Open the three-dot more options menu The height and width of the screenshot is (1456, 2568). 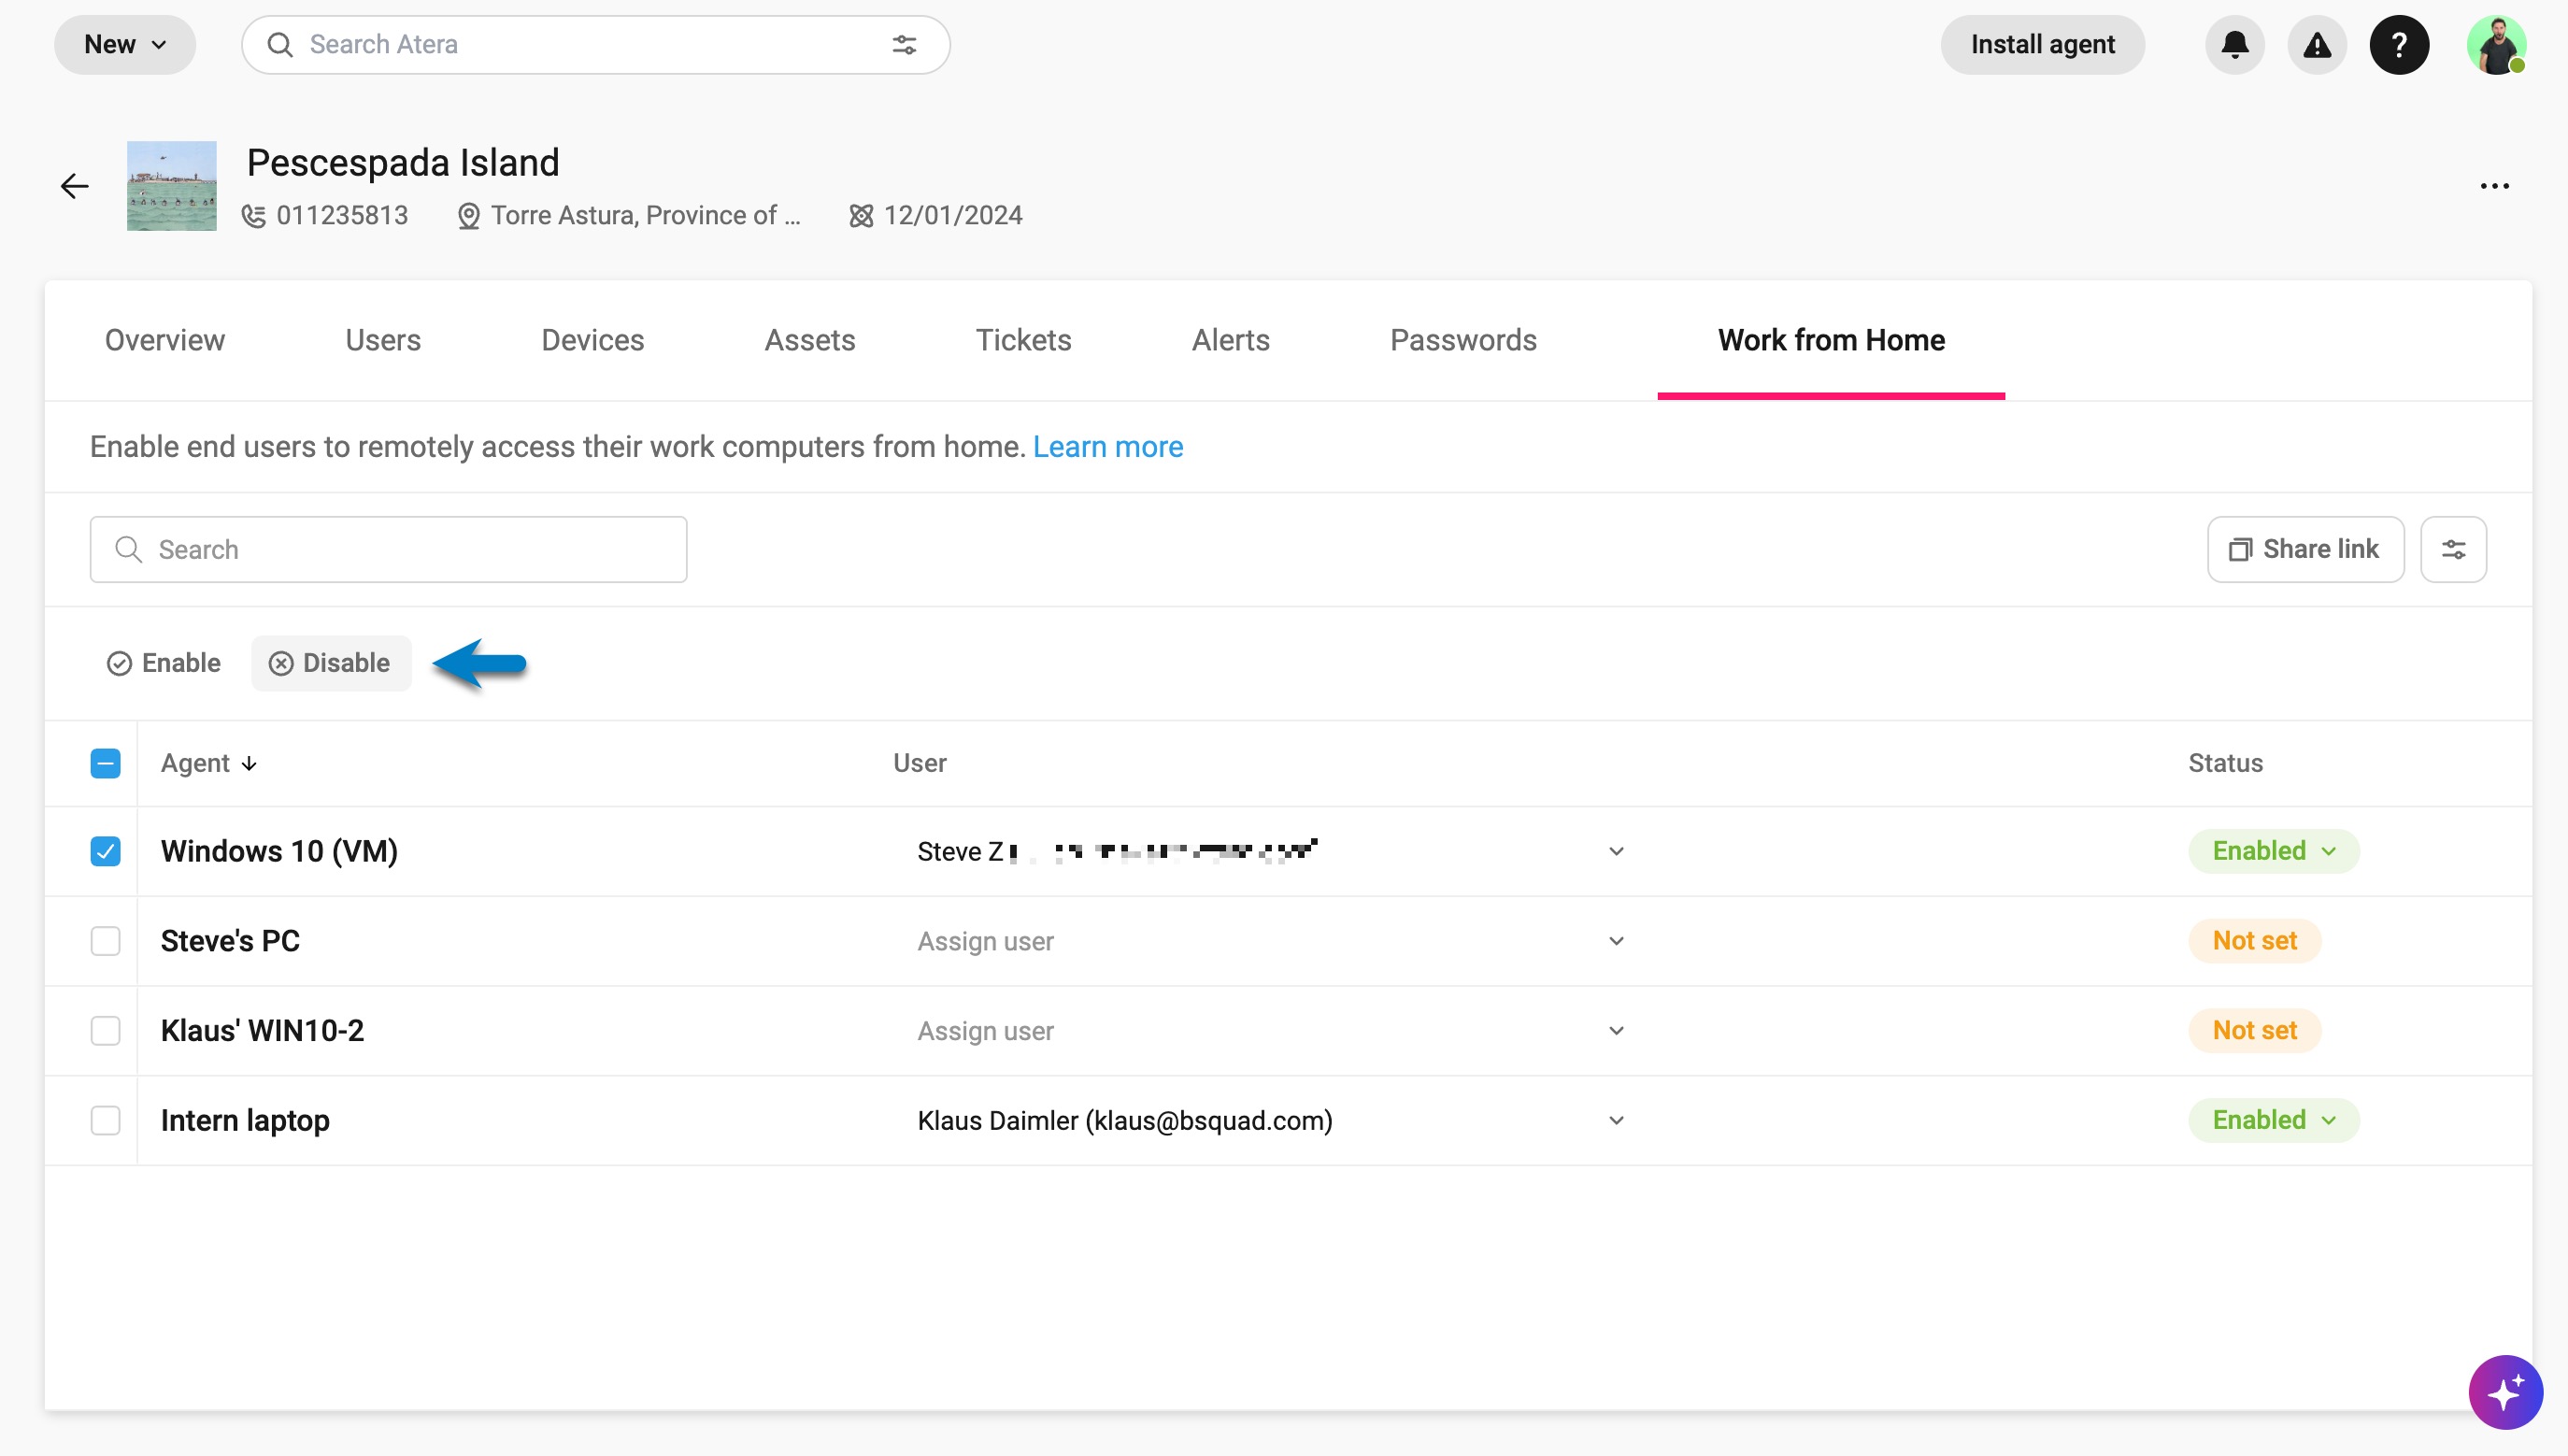(2494, 186)
